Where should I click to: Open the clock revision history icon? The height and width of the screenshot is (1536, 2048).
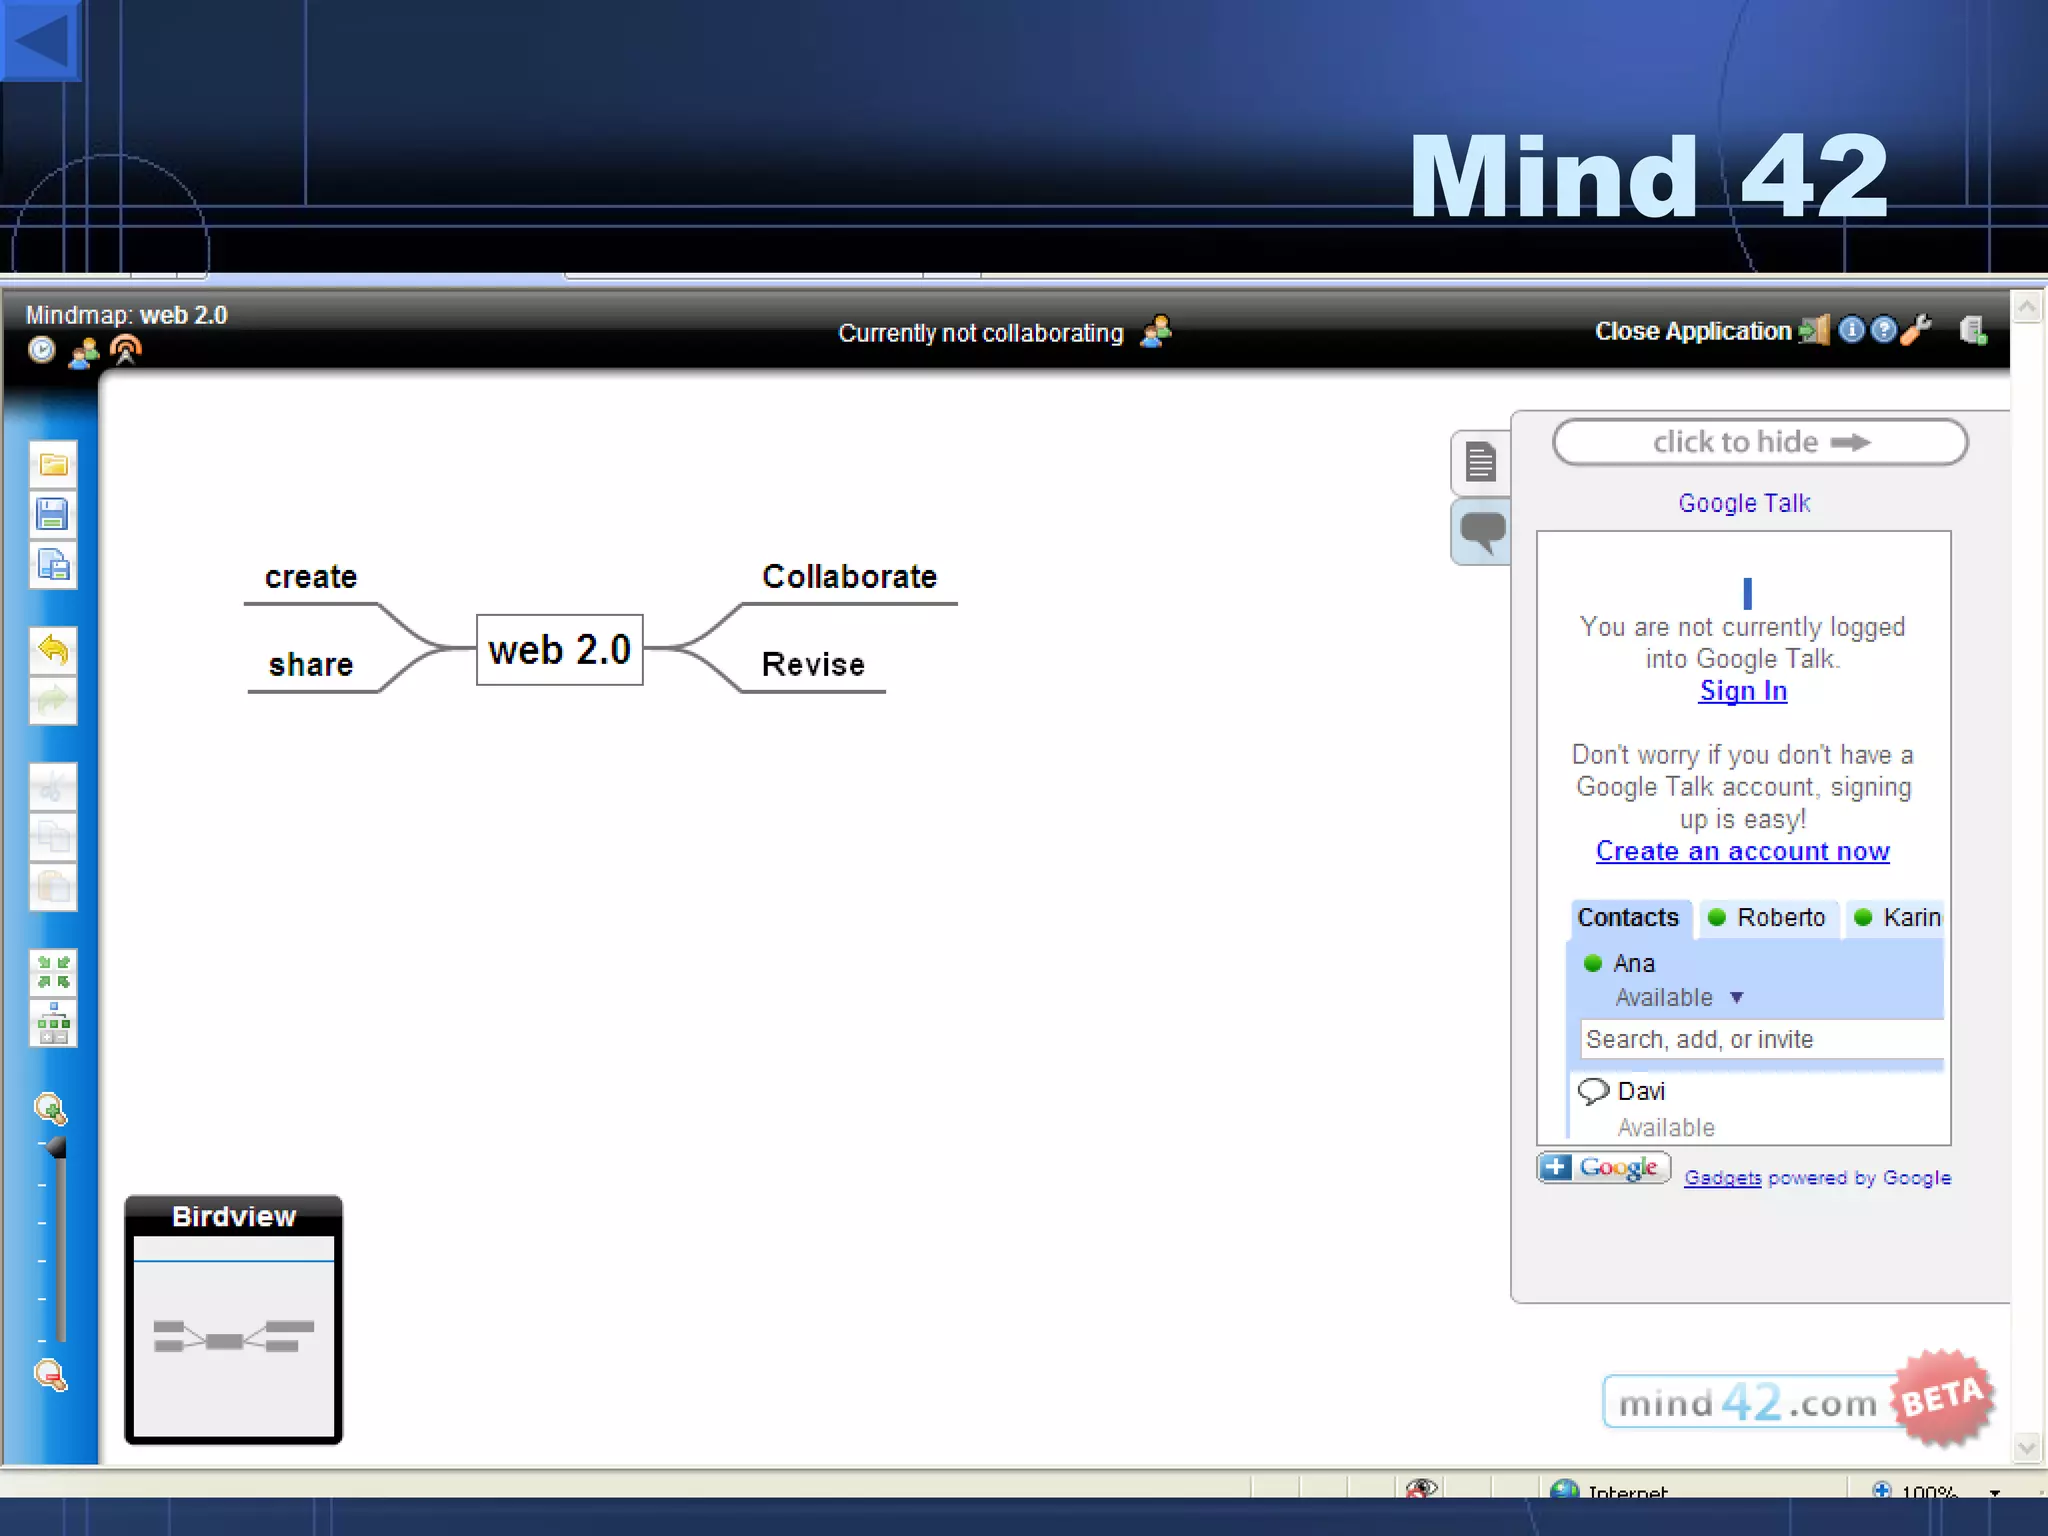point(42,350)
